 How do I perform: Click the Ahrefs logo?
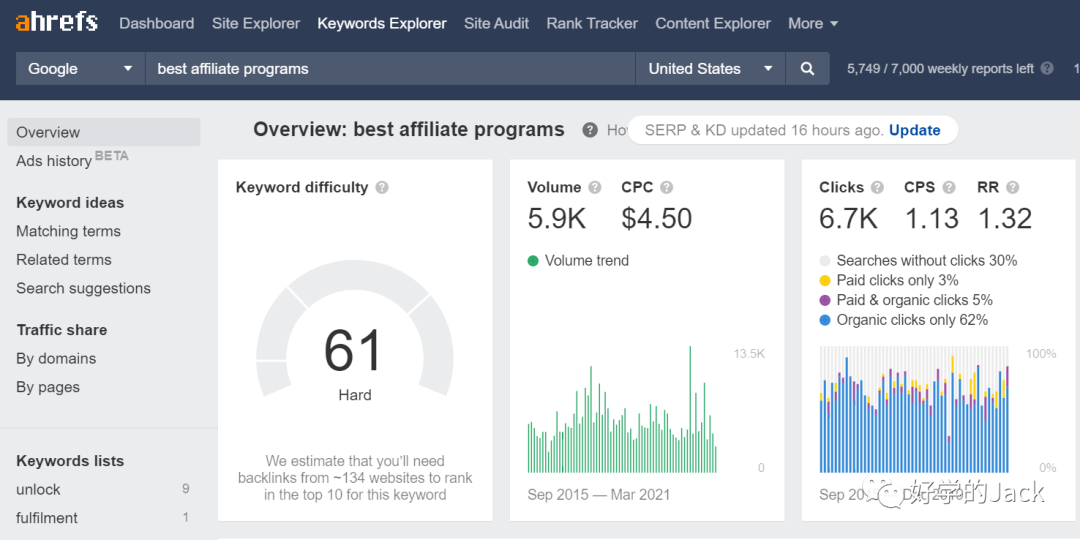point(56,23)
